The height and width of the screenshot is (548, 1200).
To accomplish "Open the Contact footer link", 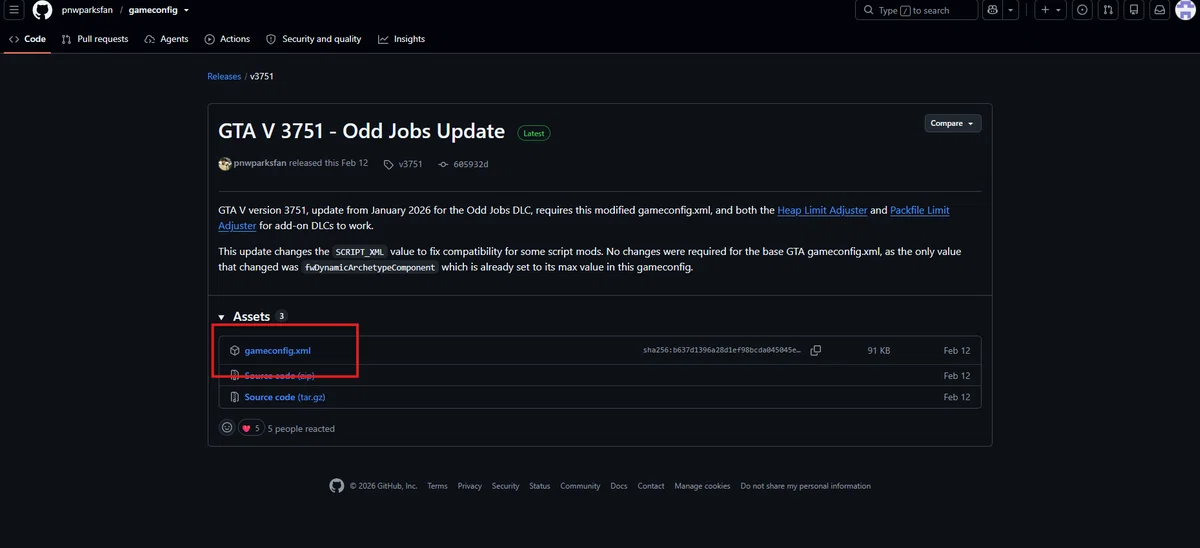I will click(x=651, y=486).
